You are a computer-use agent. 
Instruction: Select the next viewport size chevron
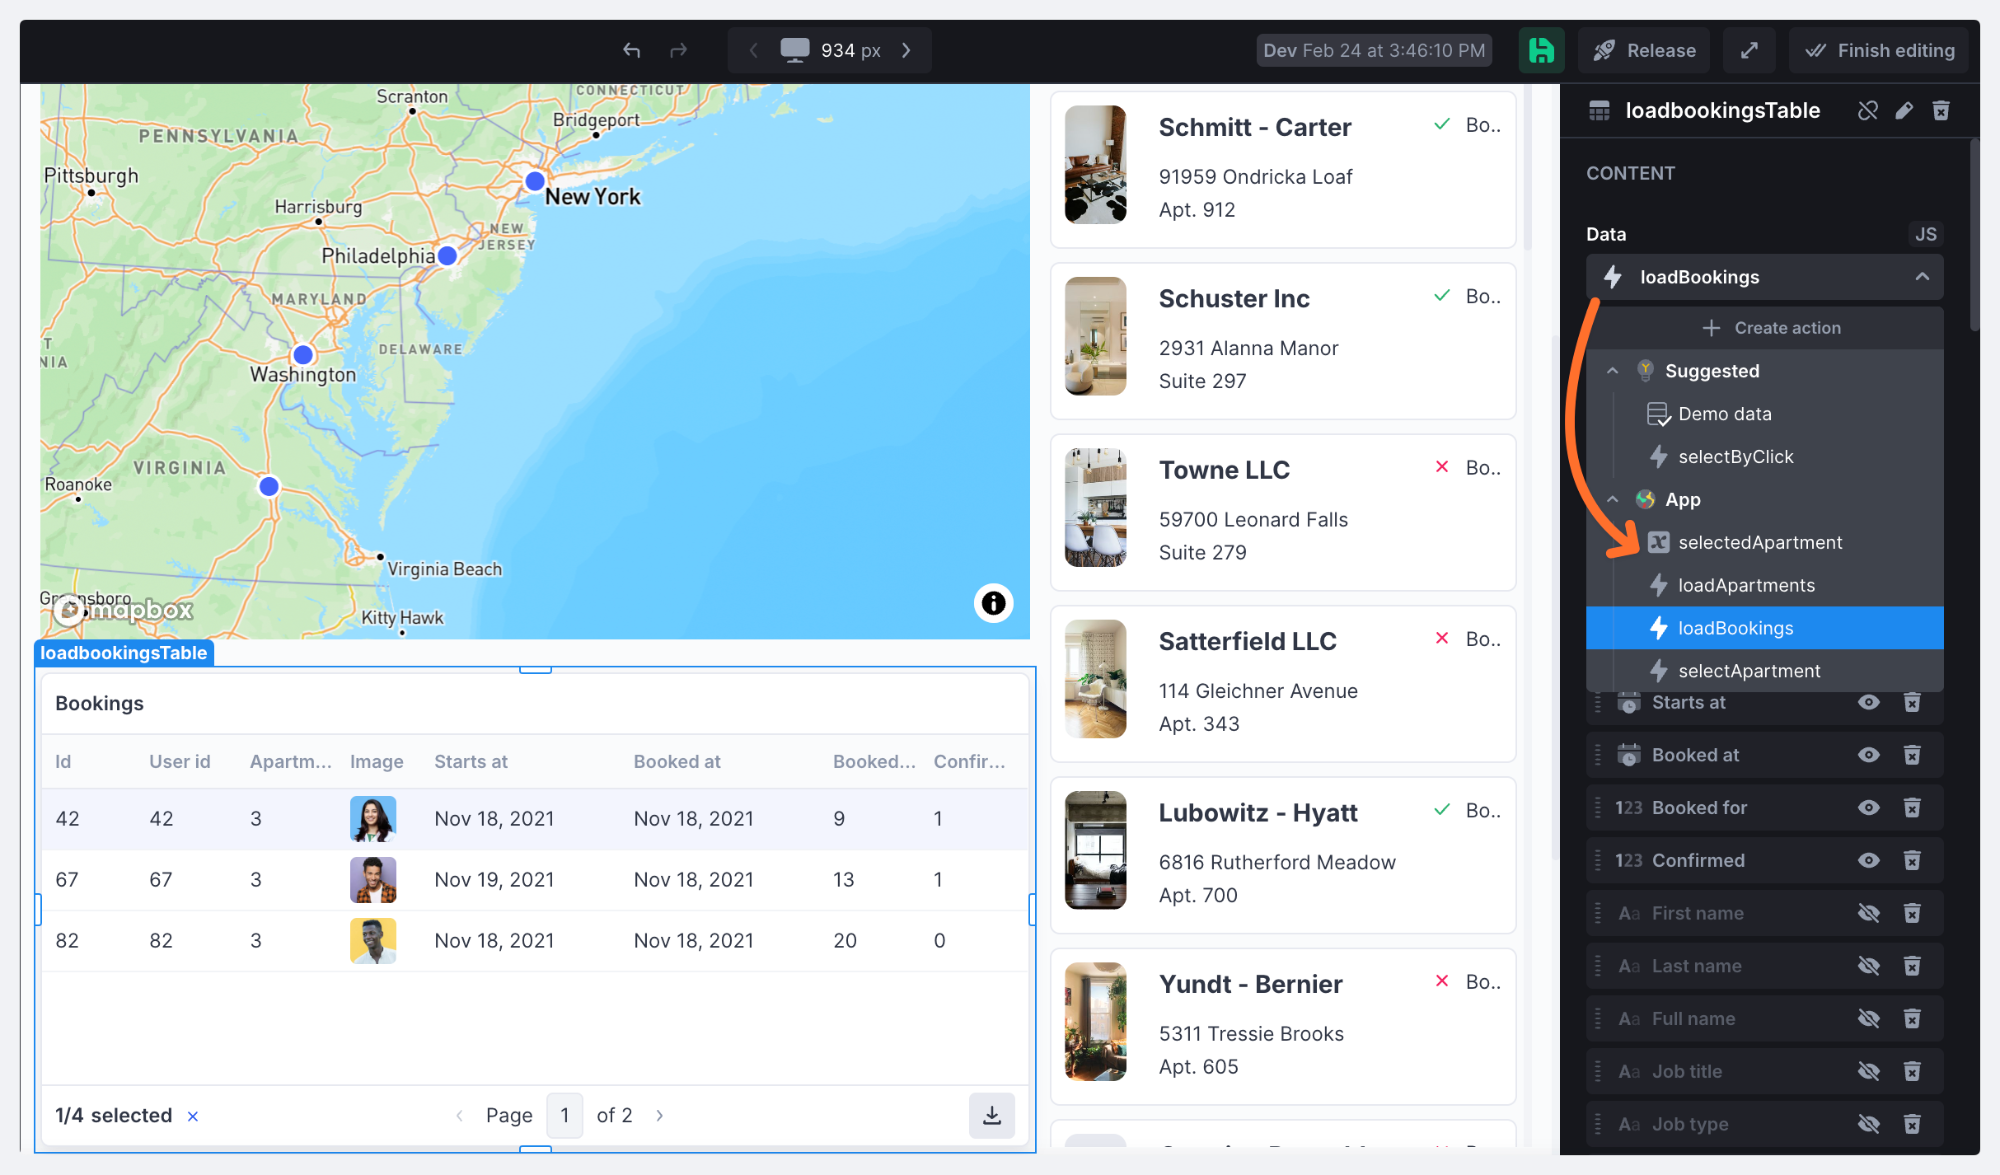(x=906, y=50)
